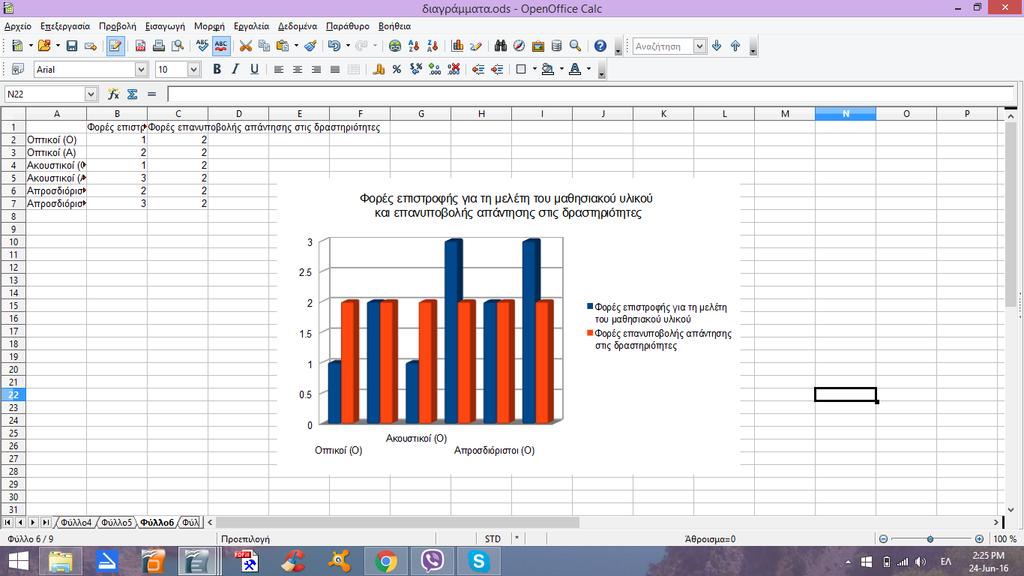The height and width of the screenshot is (576, 1024).
Task: Toggle Underline formatting
Action: point(255,69)
